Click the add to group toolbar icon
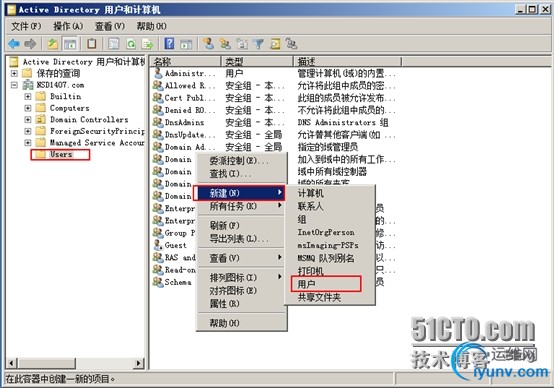Screen dimensions: 554x388 (x=291, y=44)
